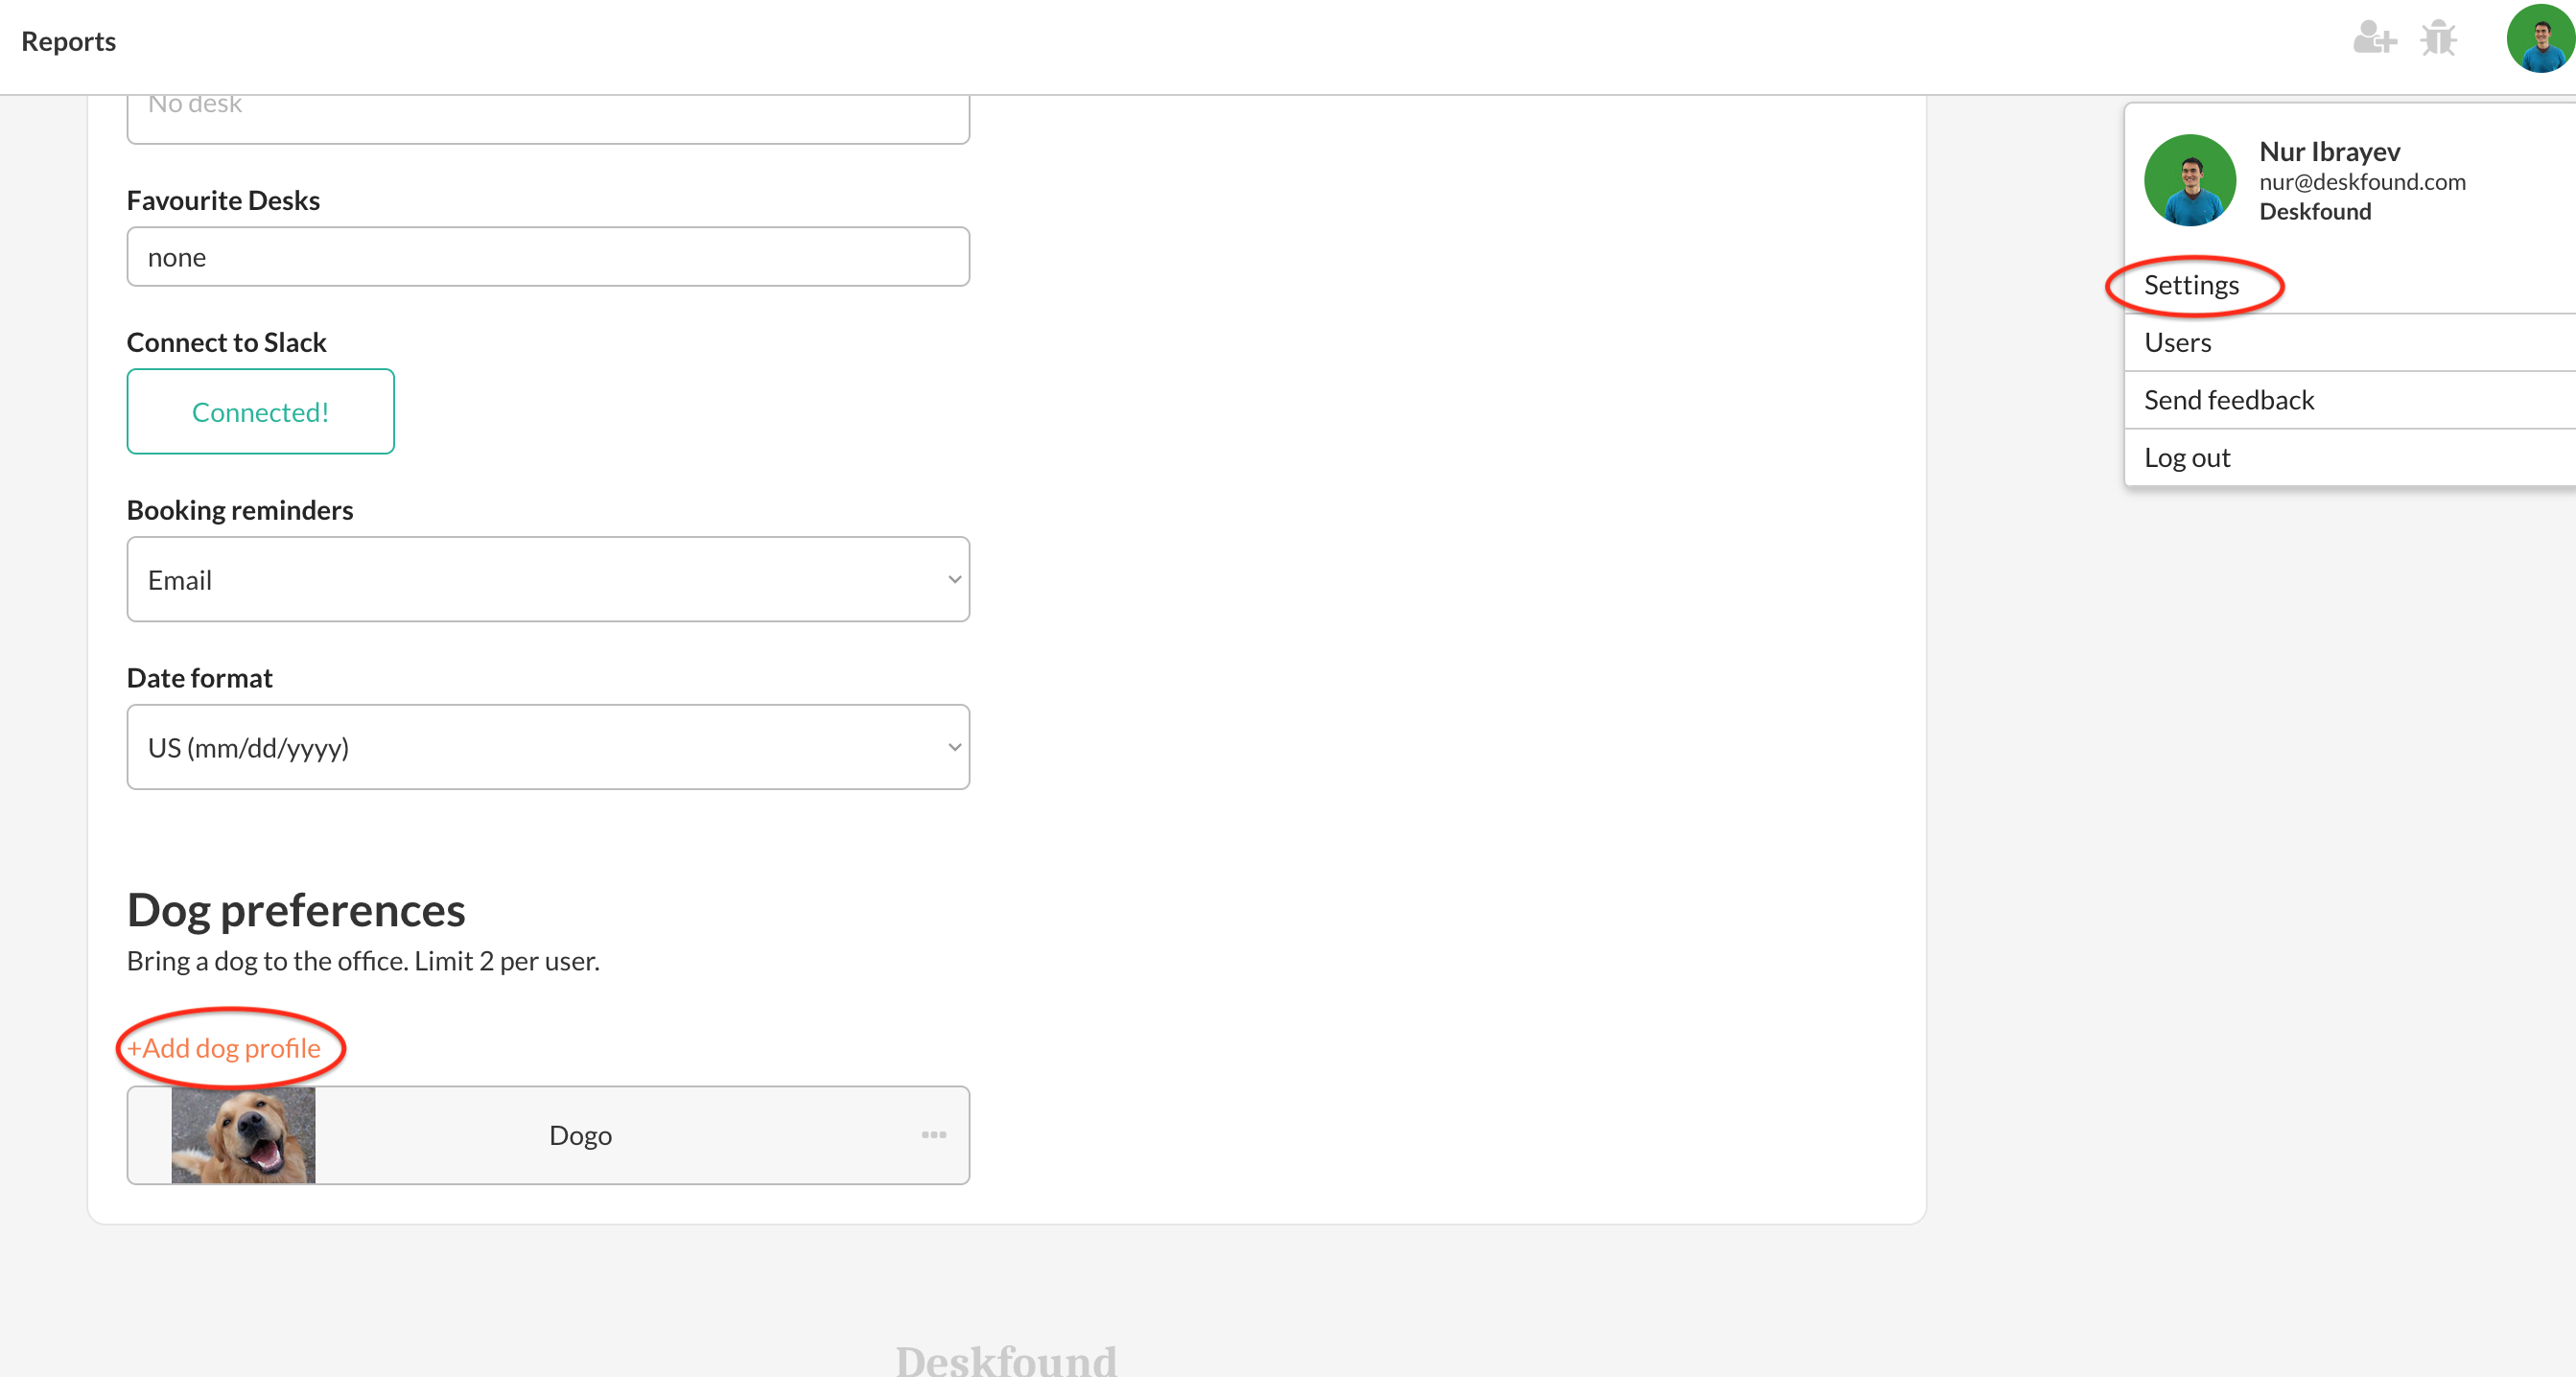Select the Dogo dog profile row
Viewport: 2576px width, 1377px height.
click(x=580, y=1136)
